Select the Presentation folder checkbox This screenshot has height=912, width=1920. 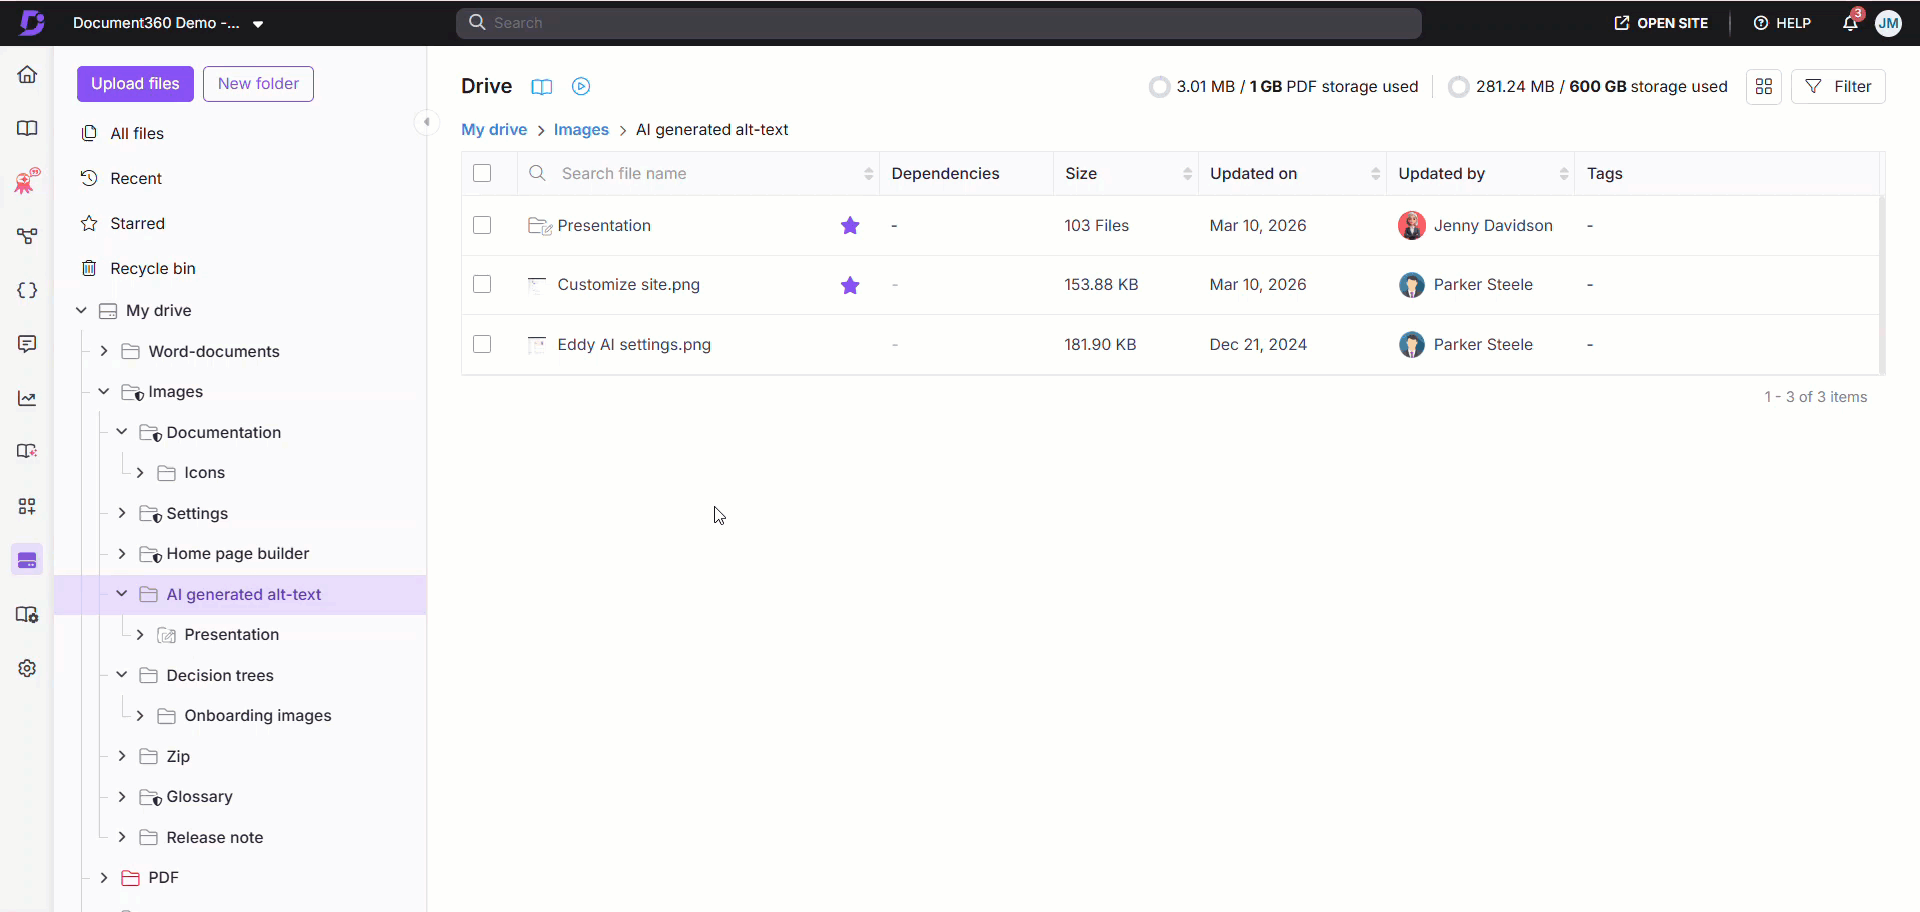click(482, 225)
